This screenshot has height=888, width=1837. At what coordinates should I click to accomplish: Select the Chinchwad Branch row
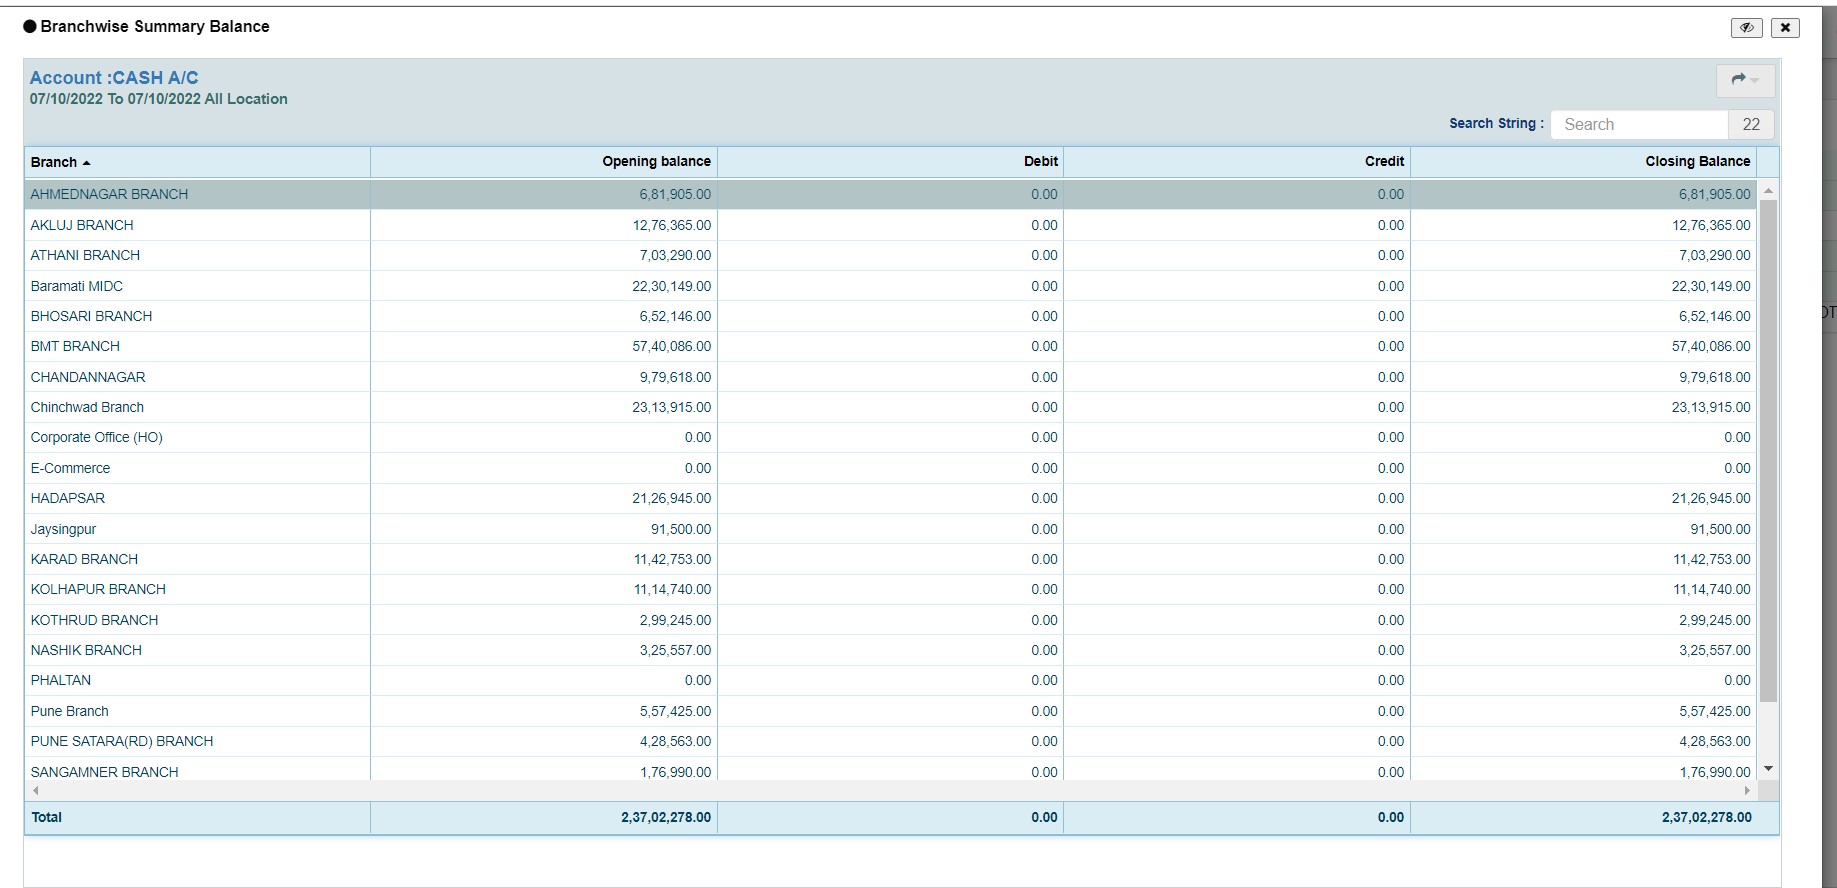coord(891,407)
